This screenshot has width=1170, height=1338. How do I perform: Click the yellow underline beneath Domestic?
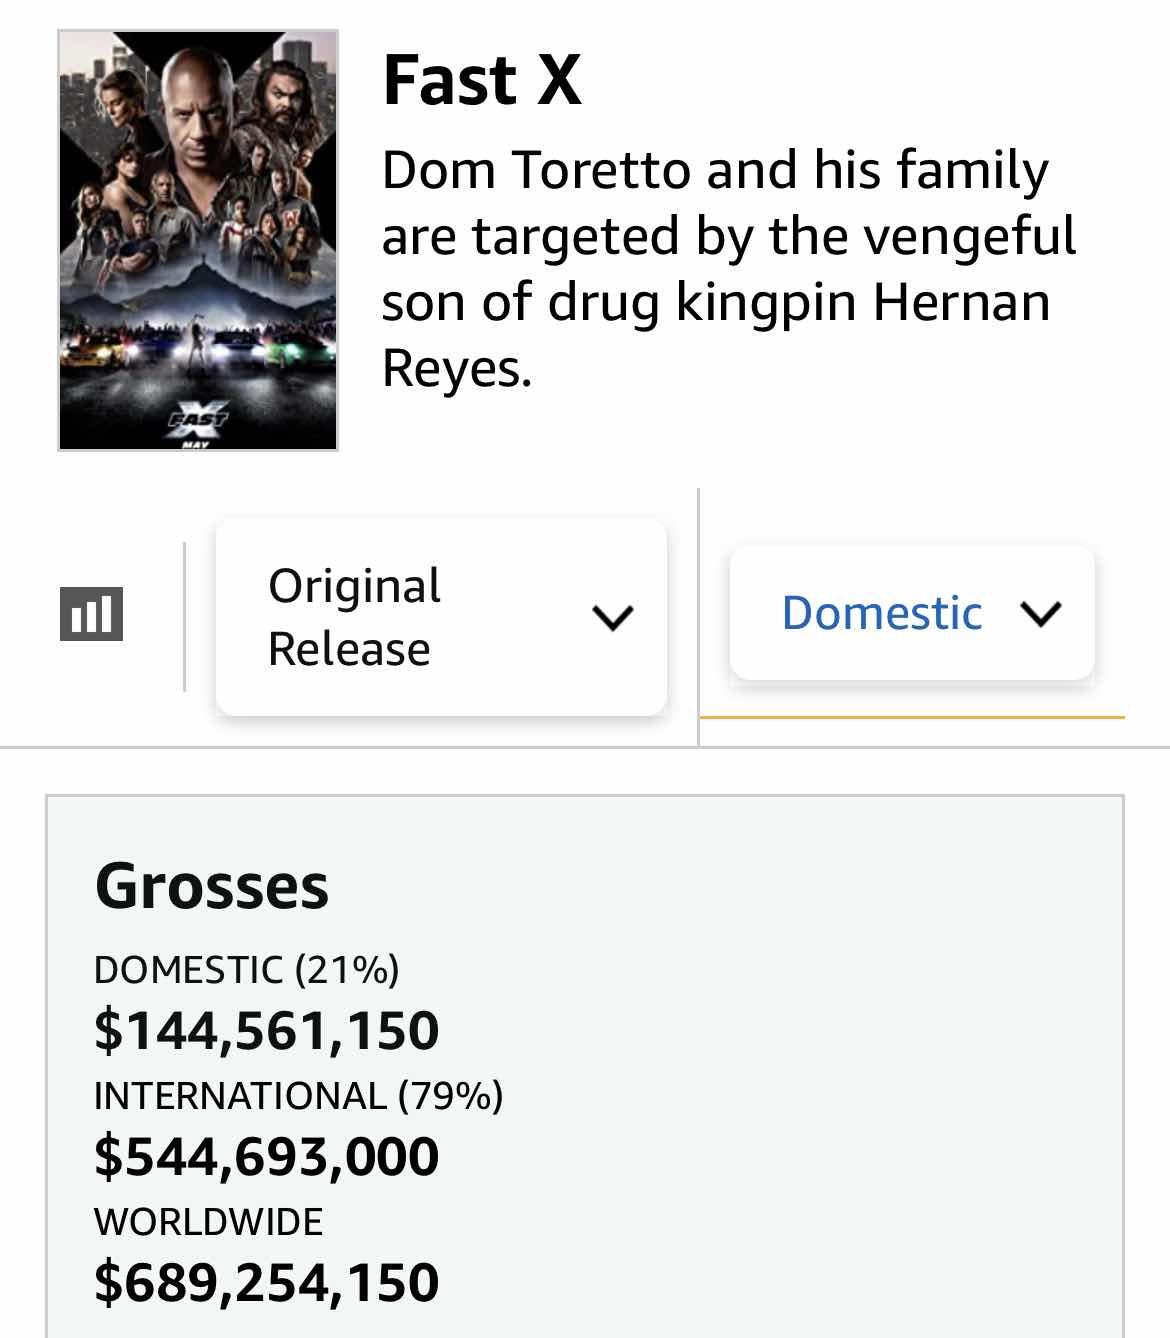tap(911, 717)
